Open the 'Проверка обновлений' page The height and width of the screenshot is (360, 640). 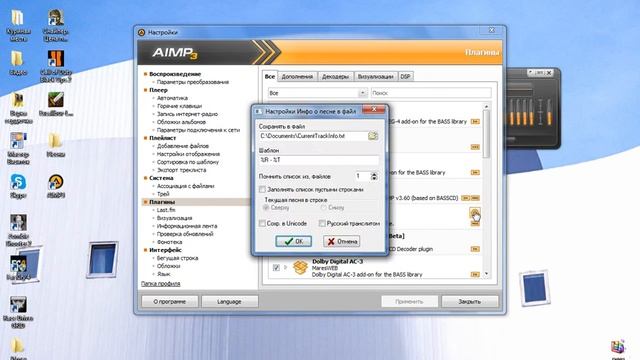185,234
